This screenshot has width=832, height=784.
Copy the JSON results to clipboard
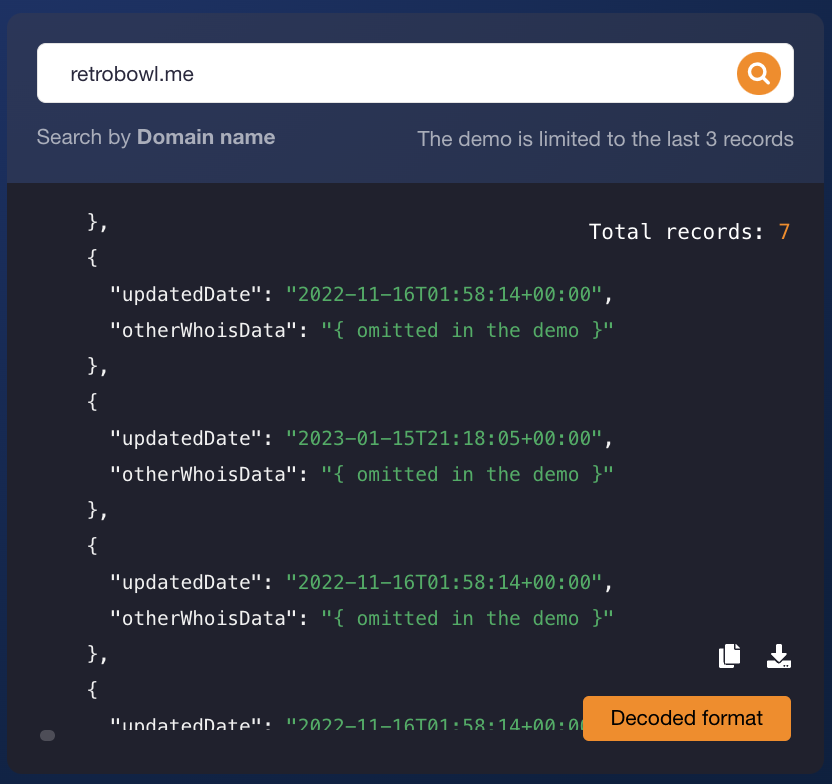pos(729,656)
